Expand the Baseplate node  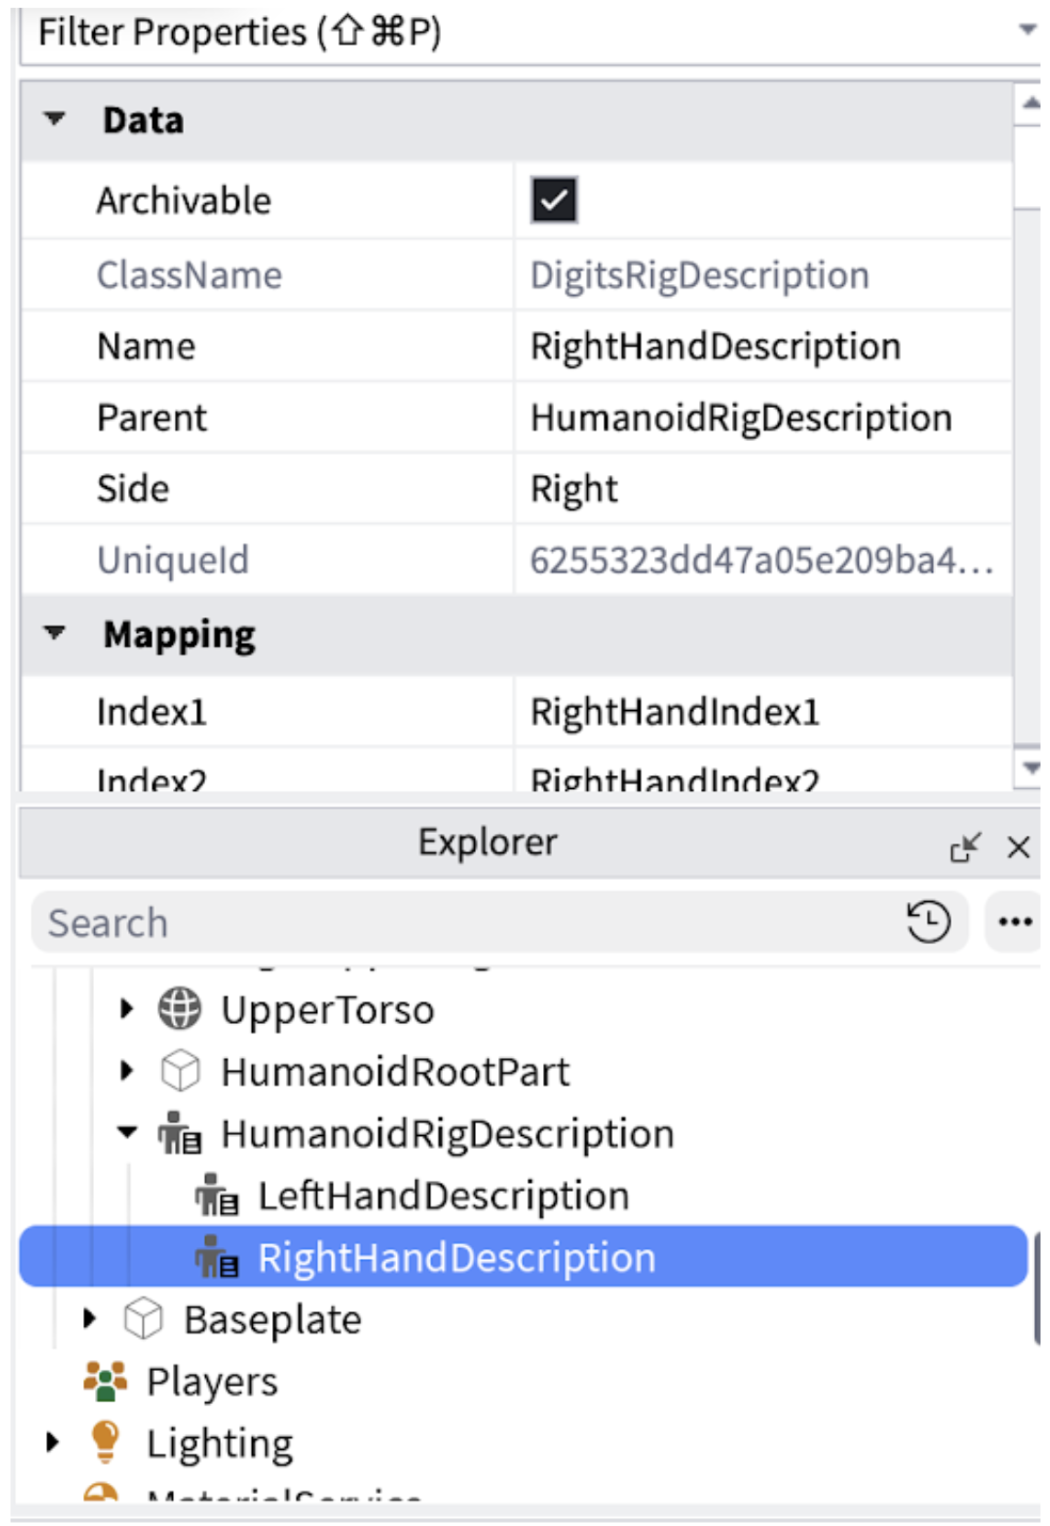coord(90,1319)
